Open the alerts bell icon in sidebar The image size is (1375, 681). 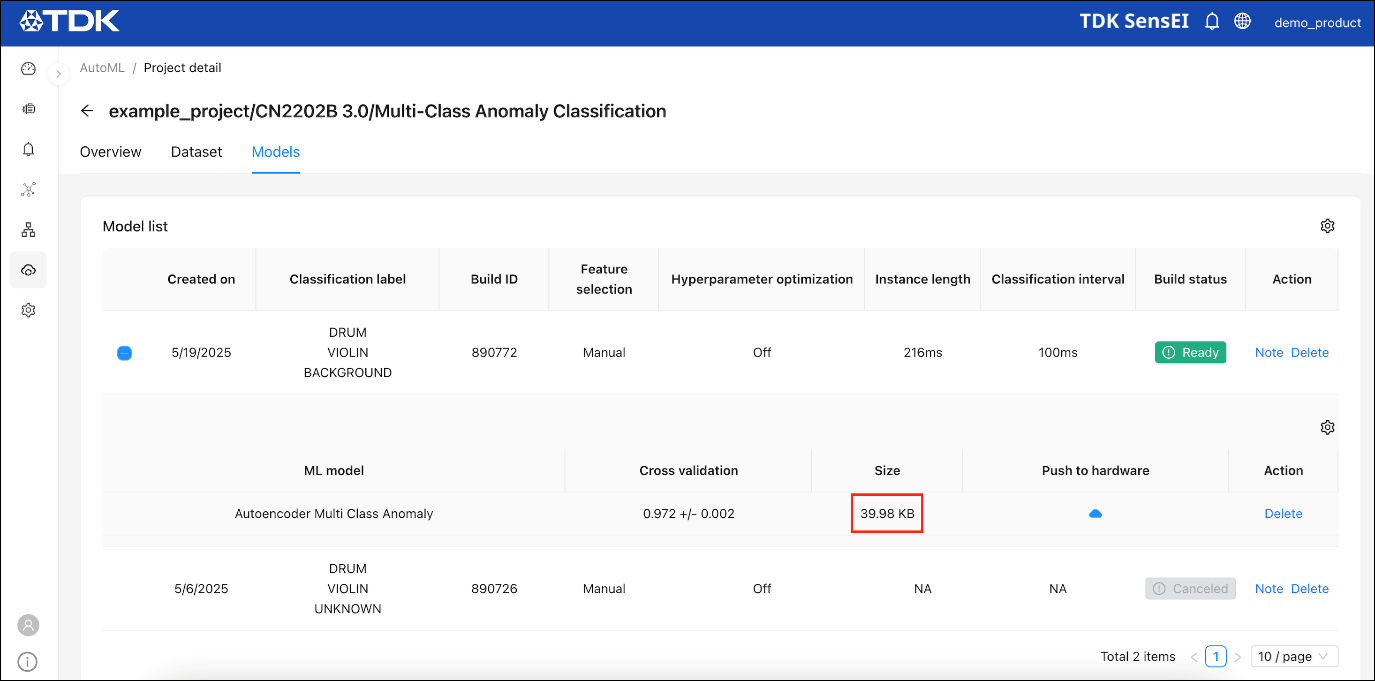click(x=28, y=149)
